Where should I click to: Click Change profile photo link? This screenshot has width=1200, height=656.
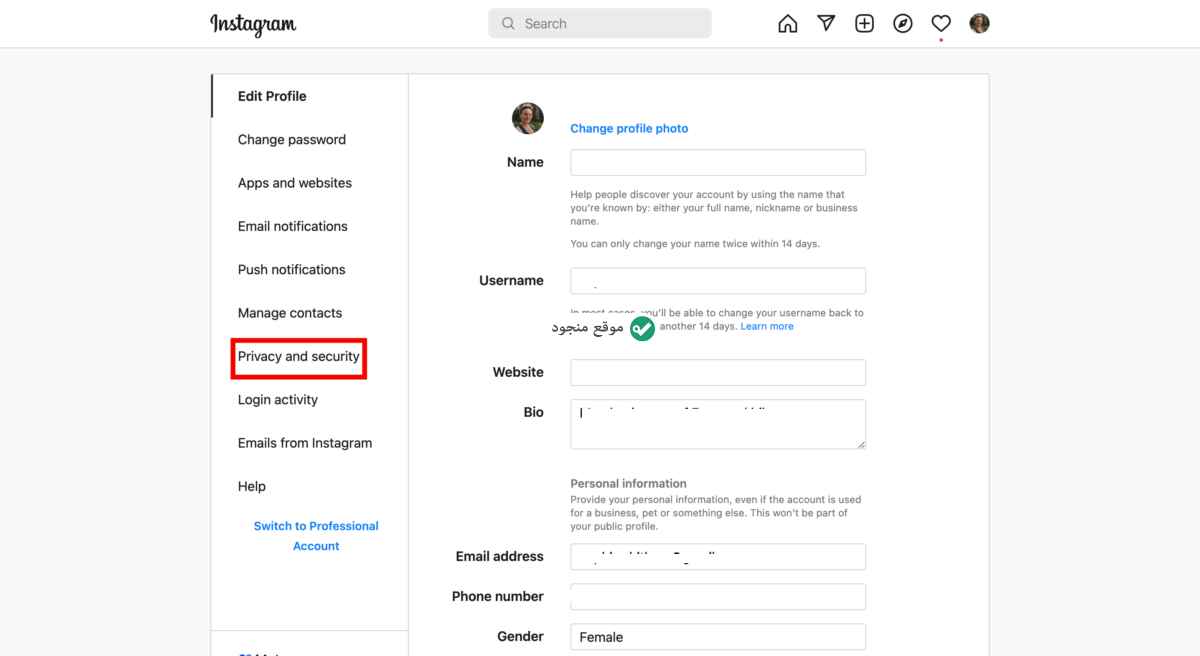[x=629, y=128]
